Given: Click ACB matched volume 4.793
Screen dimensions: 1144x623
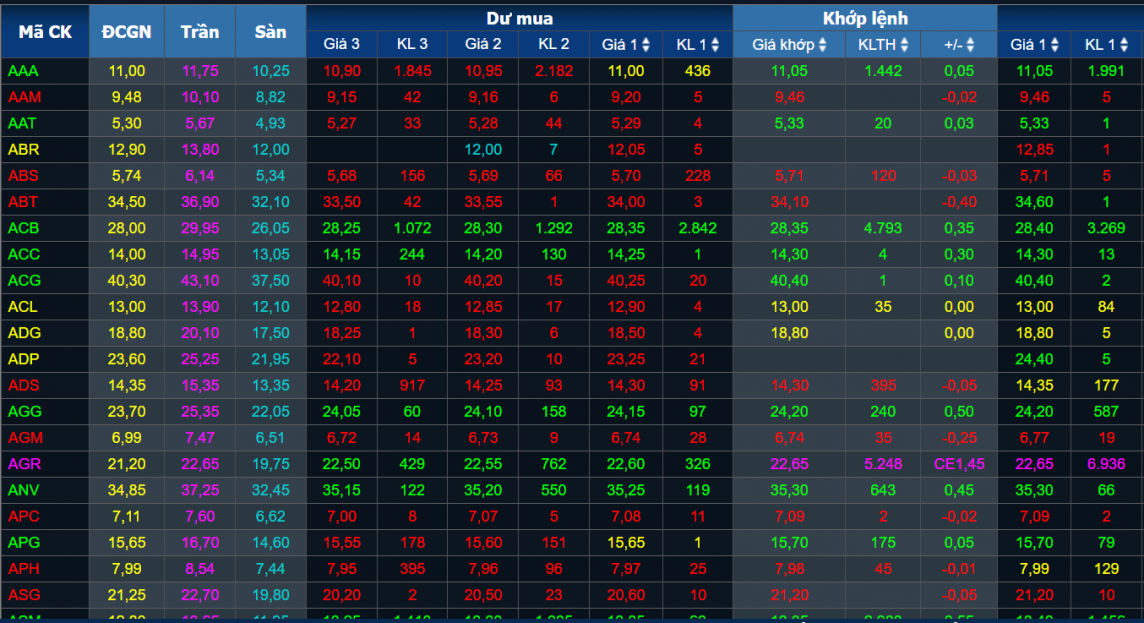Looking at the screenshot, I should (882, 228).
